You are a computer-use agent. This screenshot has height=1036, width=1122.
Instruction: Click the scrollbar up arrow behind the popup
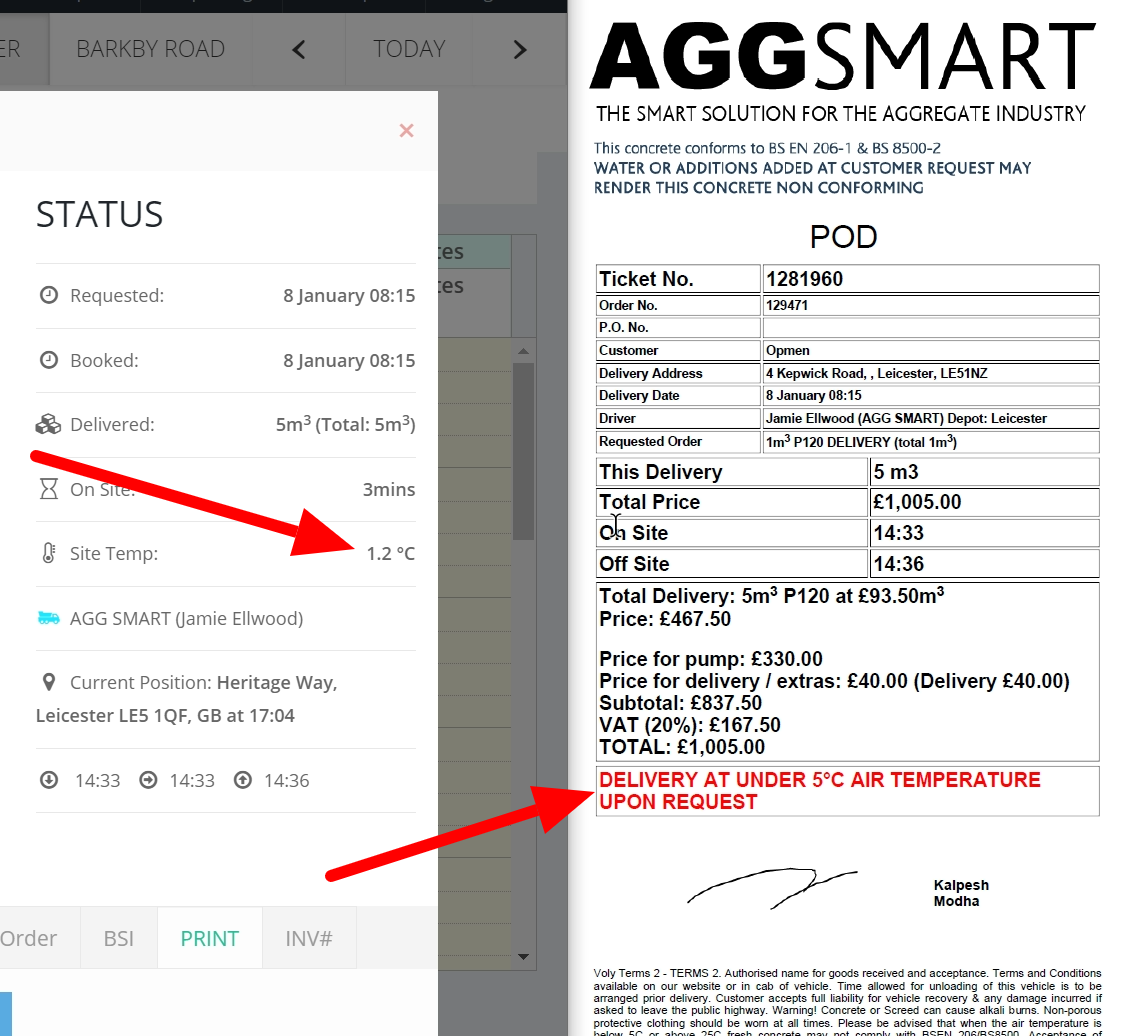tap(523, 351)
